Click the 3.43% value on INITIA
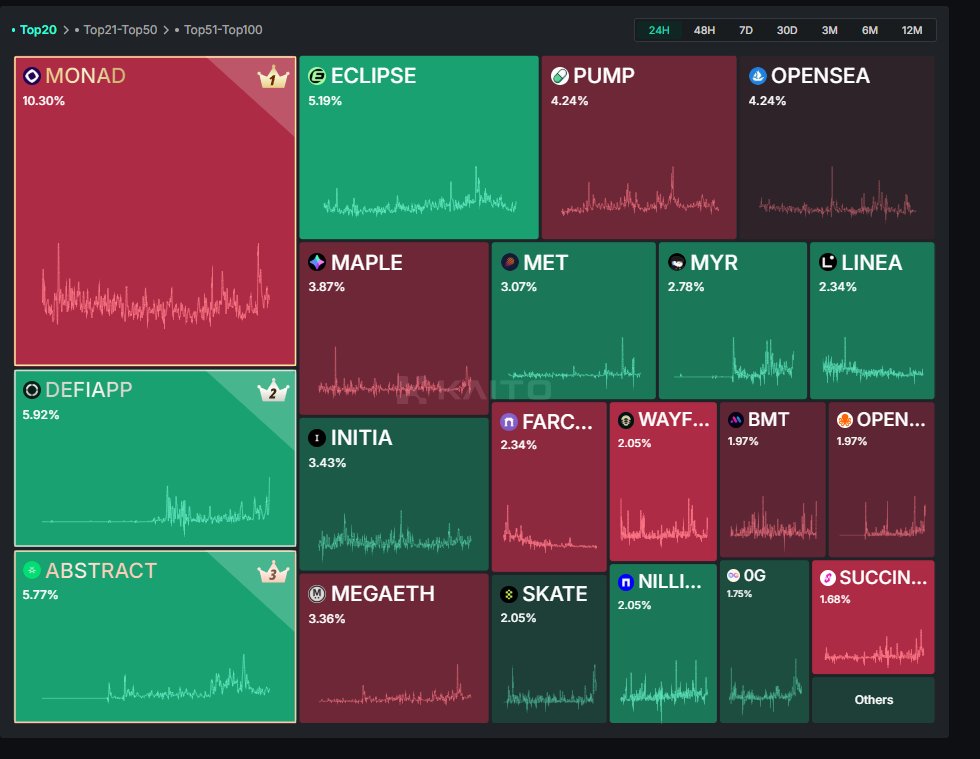980x759 pixels. (x=327, y=463)
